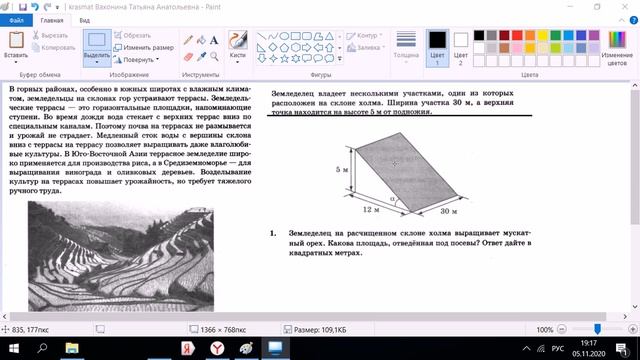The height and width of the screenshot is (360, 640).
Task: Choose the diamond shape
Action: [x=273, y=47]
